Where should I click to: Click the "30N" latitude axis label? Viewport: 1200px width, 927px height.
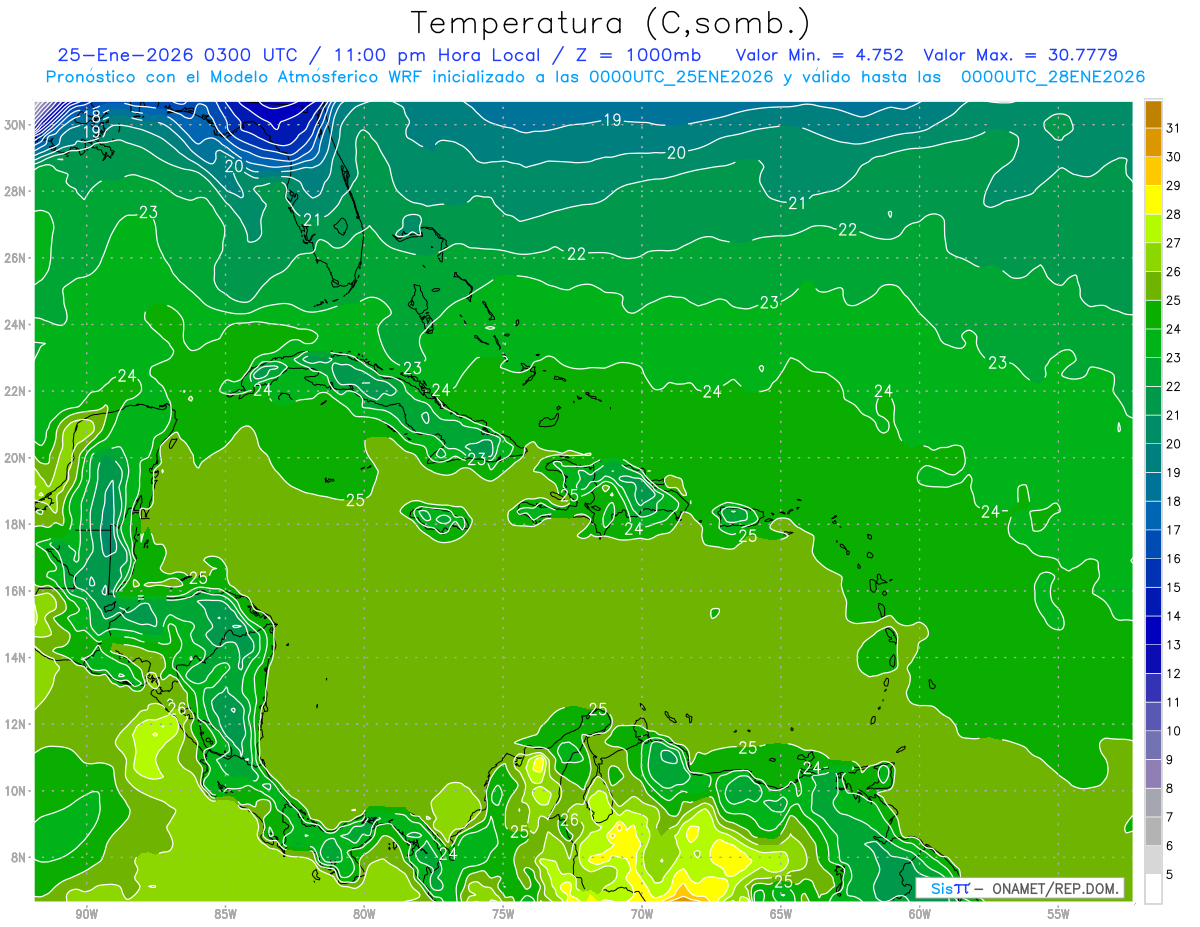pyautogui.click(x=16, y=125)
